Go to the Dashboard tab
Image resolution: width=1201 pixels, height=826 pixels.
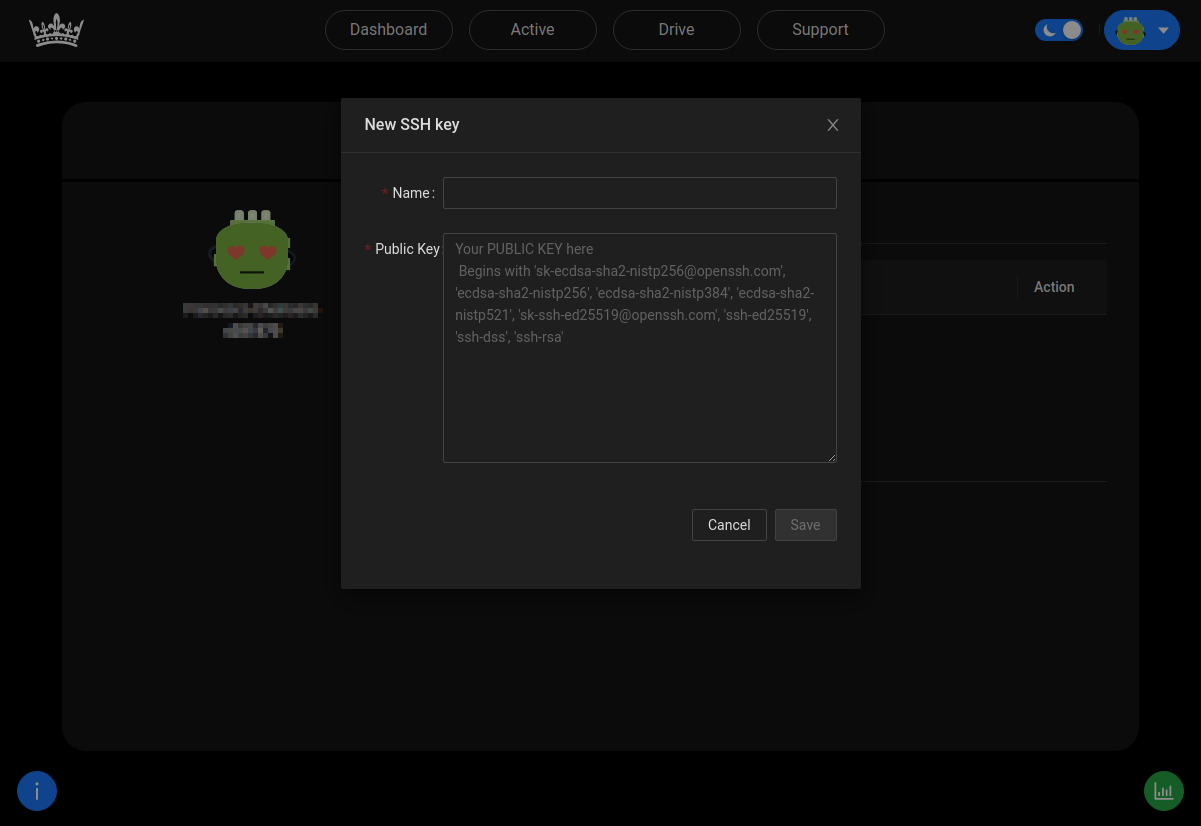388,30
